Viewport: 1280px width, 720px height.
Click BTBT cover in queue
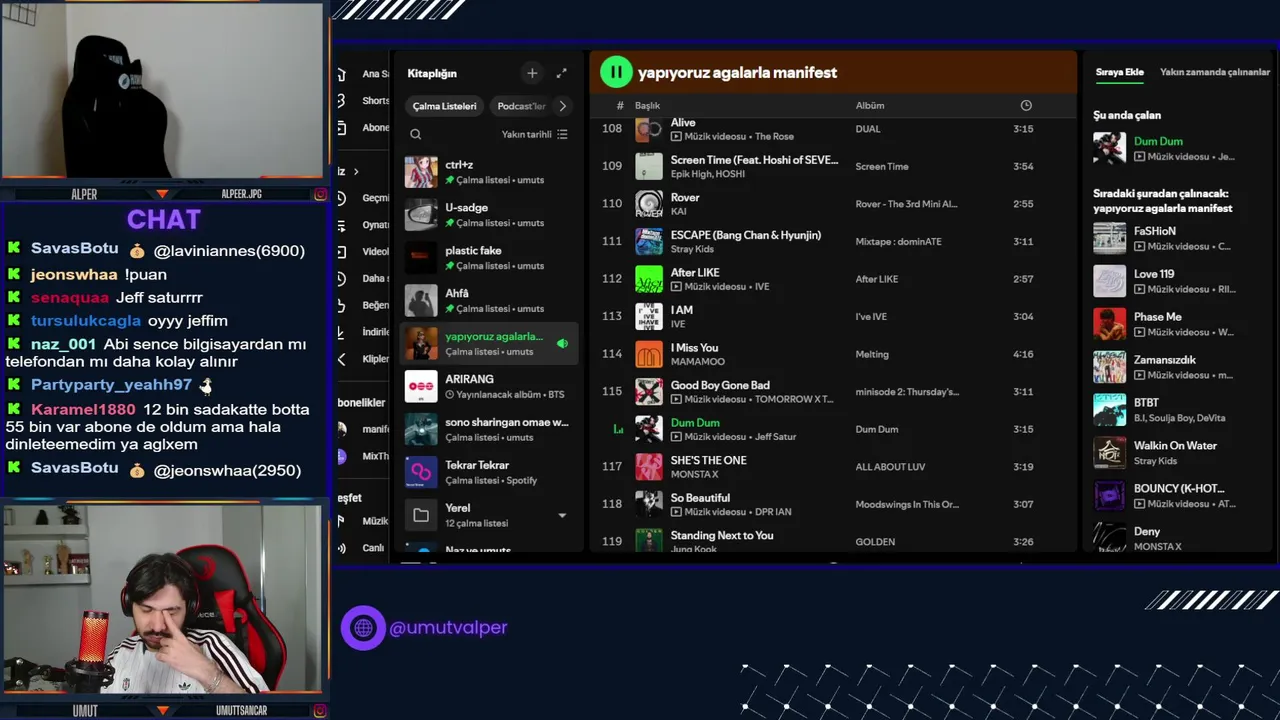[x=1109, y=410]
